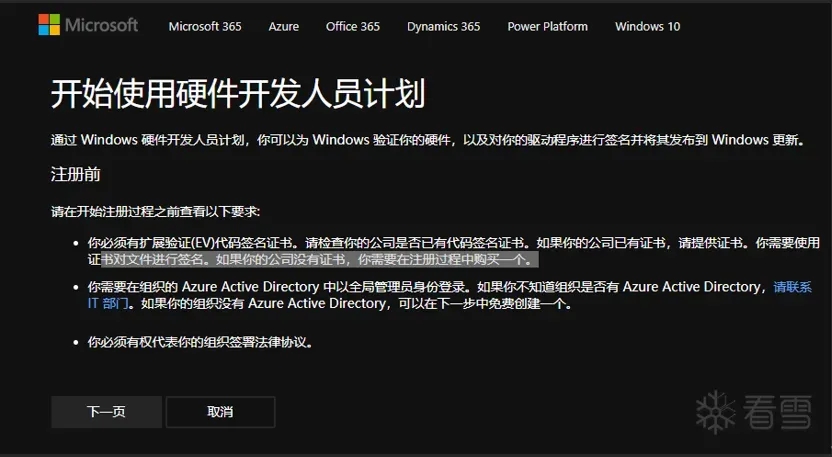Select Office 365 in the navigation bar
The image size is (832, 457).
pyautogui.click(x=352, y=27)
